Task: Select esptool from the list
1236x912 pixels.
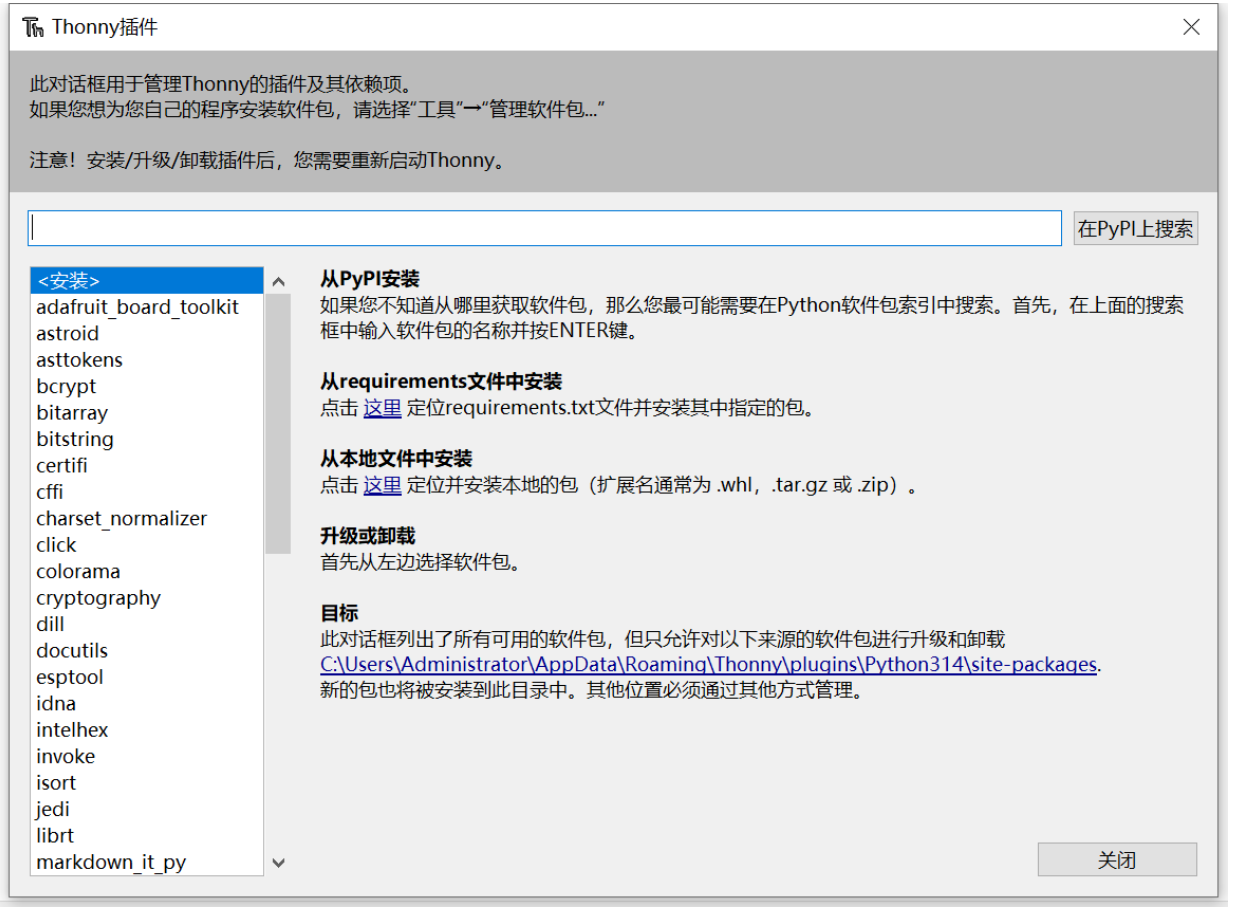Action: tap(69, 677)
